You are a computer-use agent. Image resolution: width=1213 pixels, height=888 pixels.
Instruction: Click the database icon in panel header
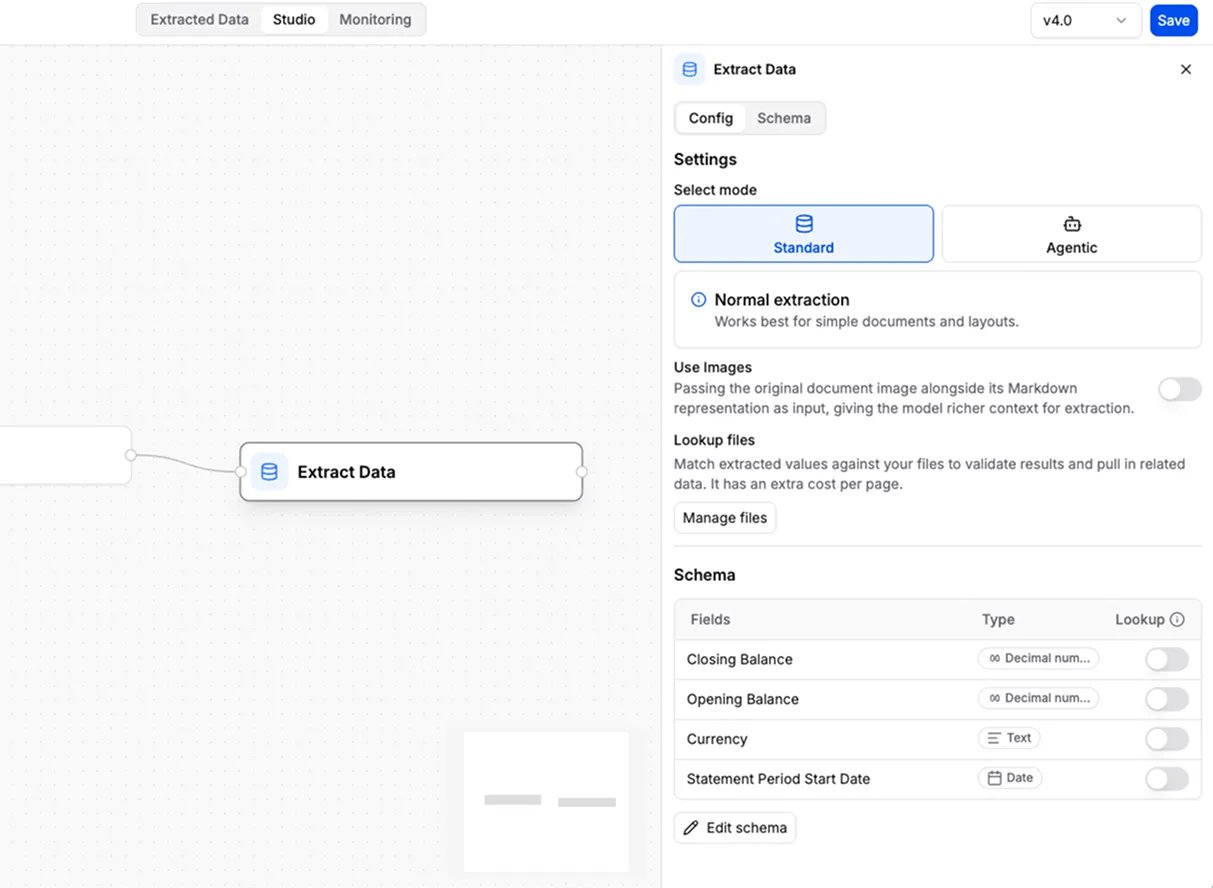click(x=689, y=69)
